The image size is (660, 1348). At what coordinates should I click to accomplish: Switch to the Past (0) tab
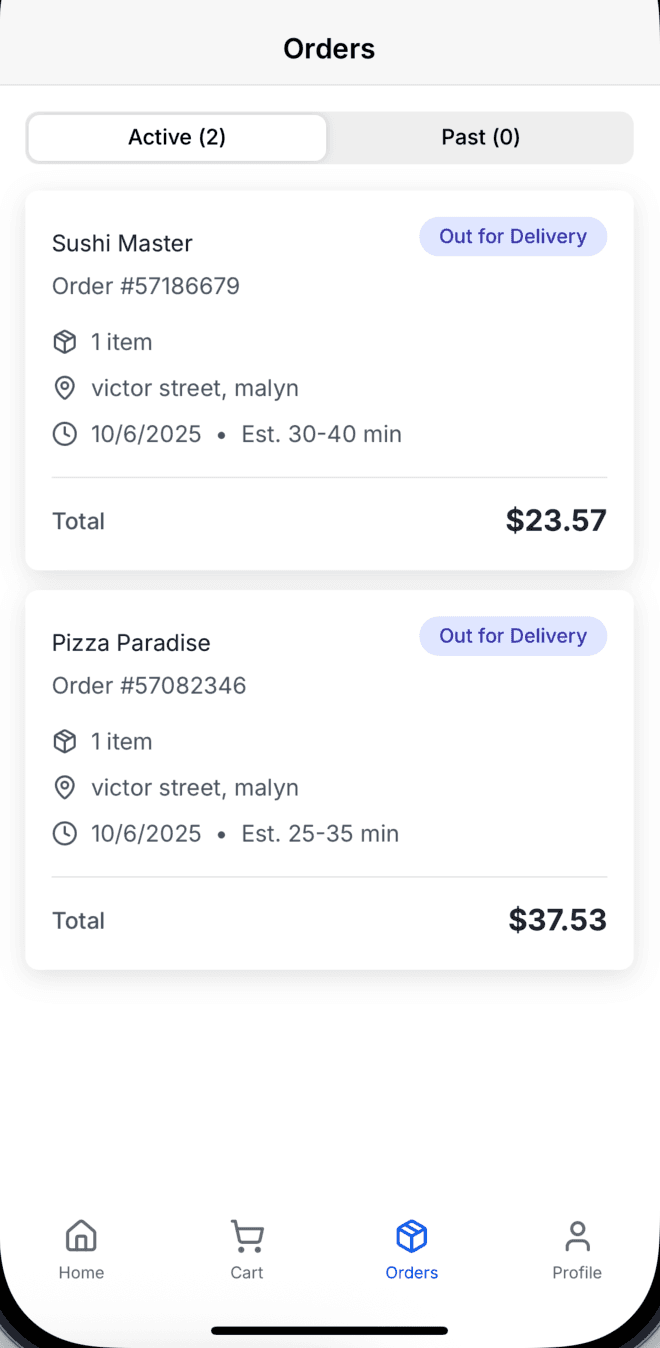pos(481,137)
